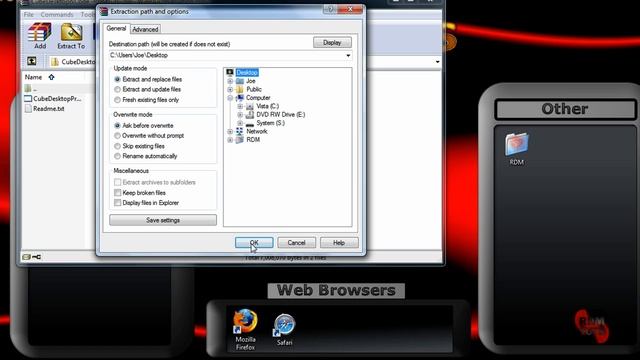Image resolution: width=640 pixels, height=360 pixels.
Task: Switch to the General tab
Action: point(116,29)
